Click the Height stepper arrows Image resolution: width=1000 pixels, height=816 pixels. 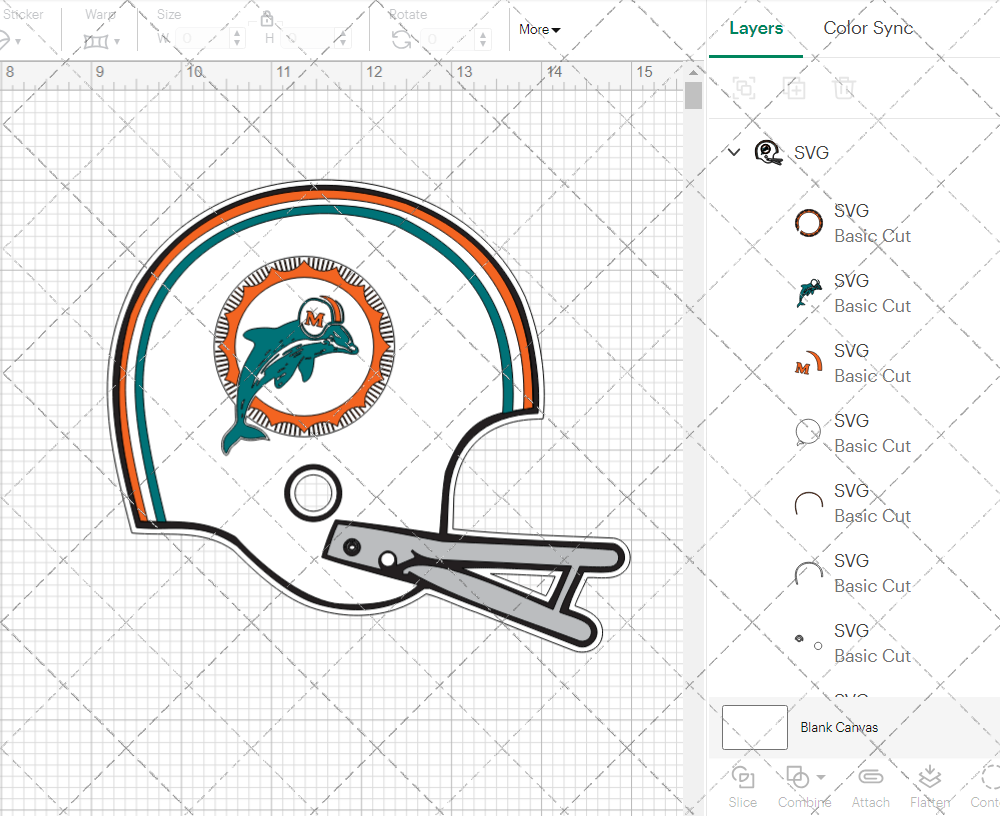[342, 39]
